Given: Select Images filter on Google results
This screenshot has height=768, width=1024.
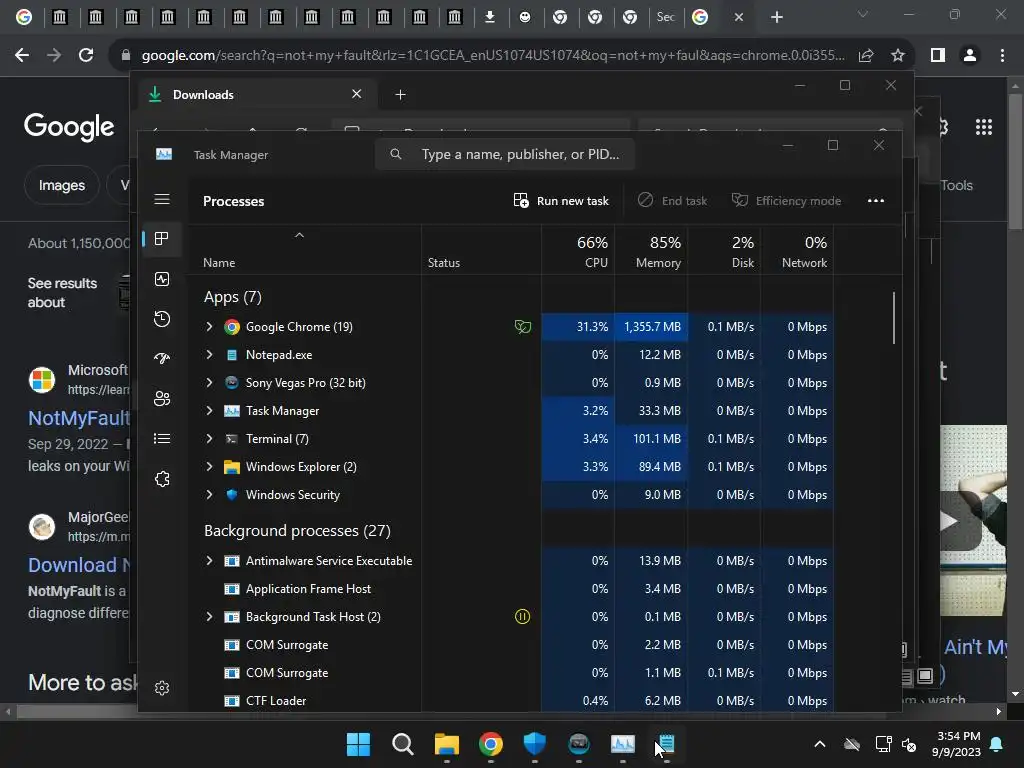Looking at the screenshot, I should tap(61, 185).
